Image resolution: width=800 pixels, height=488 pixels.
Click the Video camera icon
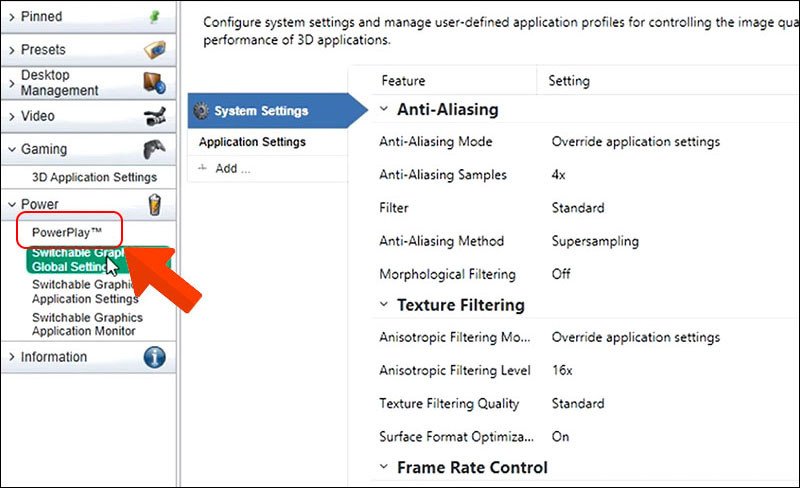154,116
